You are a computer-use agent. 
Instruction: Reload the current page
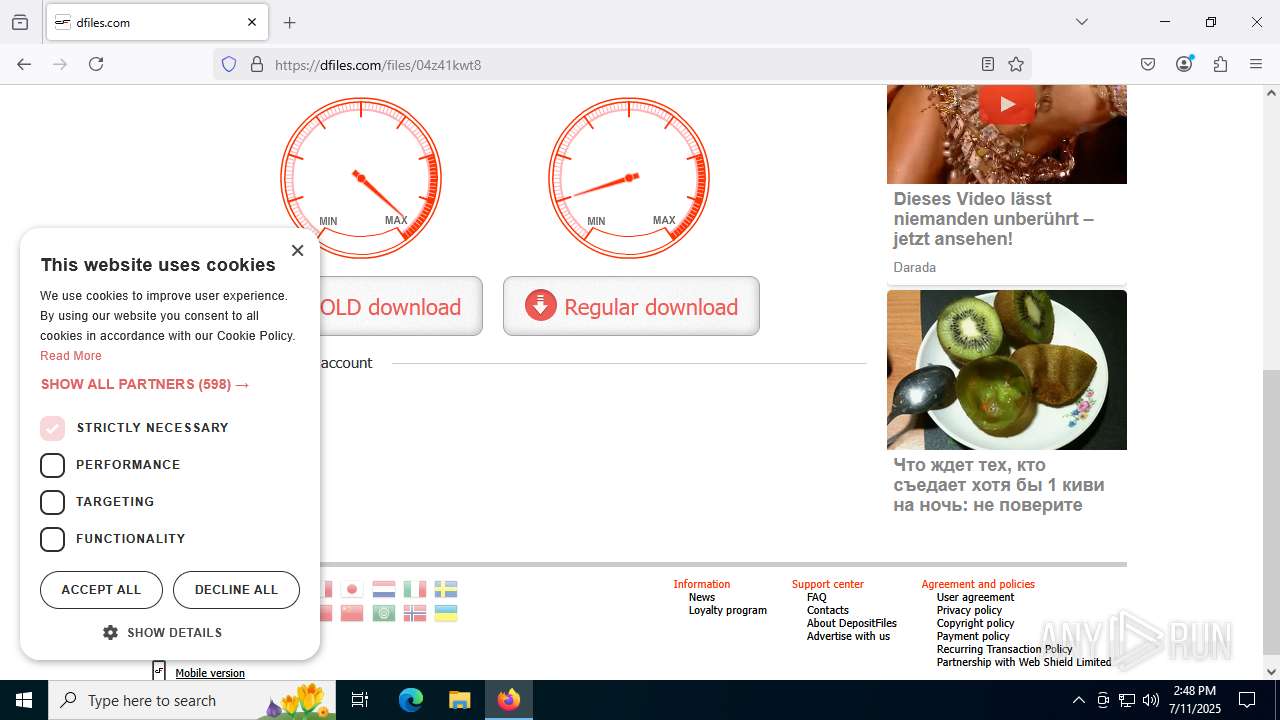click(96, 64)
